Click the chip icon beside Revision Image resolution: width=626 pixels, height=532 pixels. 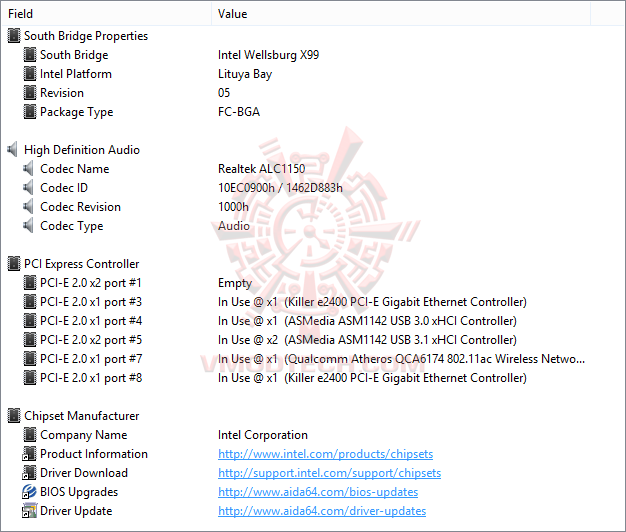tap(30, 93)
